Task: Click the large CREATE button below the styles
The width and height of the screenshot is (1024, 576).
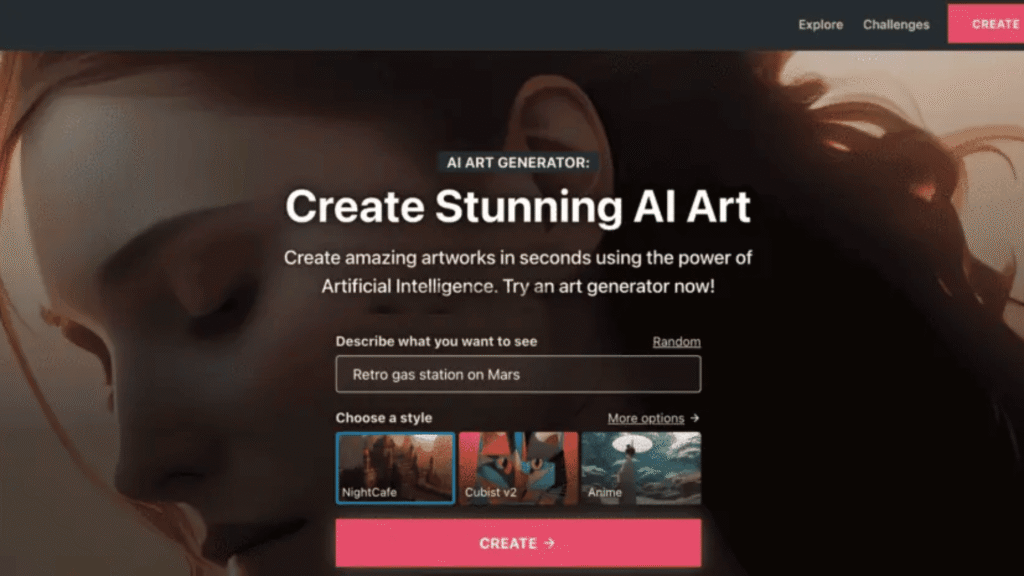Action: click(518, 543)
